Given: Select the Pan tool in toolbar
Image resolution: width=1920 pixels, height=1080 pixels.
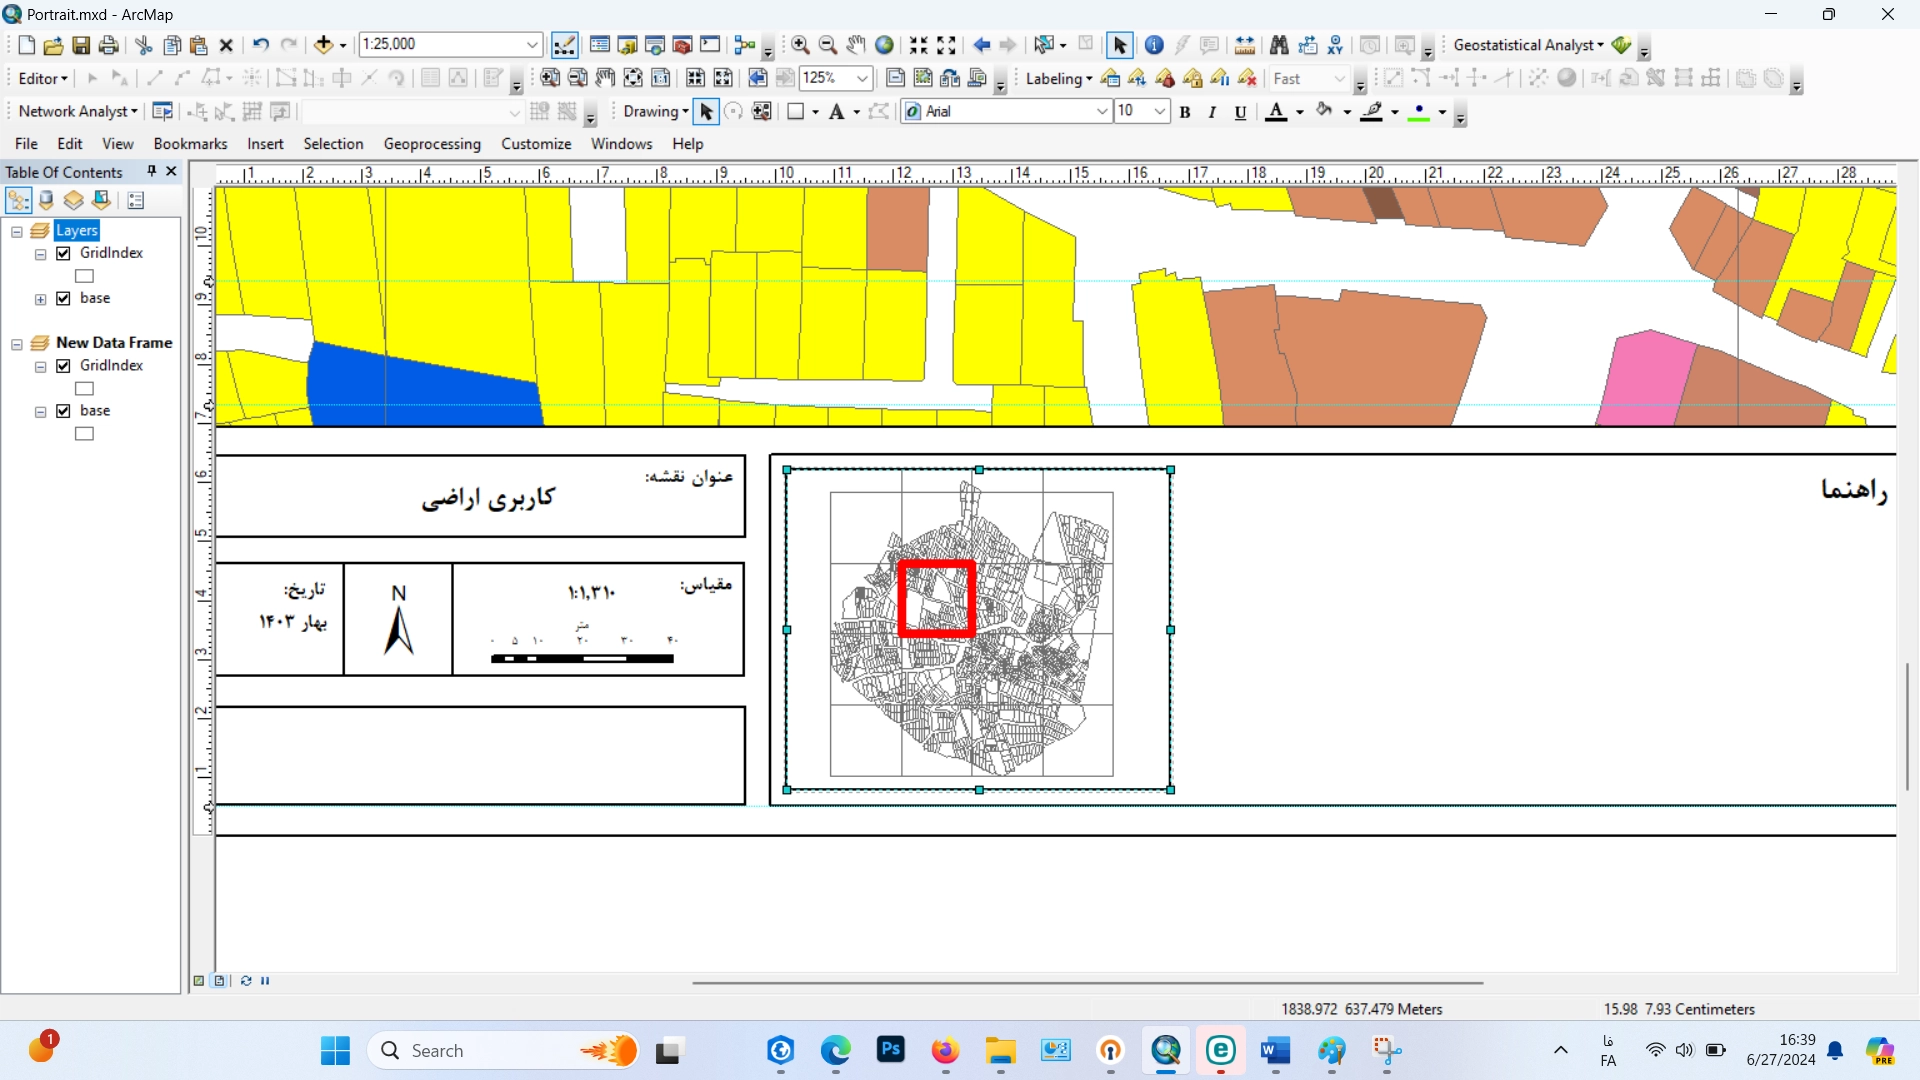Looking at the screenshot, I should click(x=857, y=44).
